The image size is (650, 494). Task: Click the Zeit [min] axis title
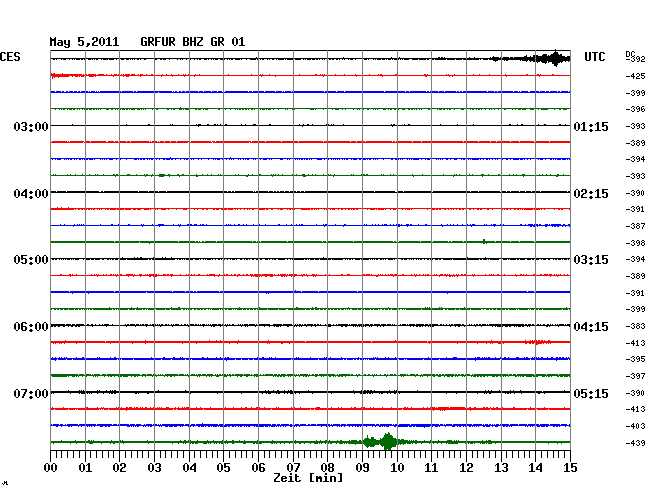308,478
